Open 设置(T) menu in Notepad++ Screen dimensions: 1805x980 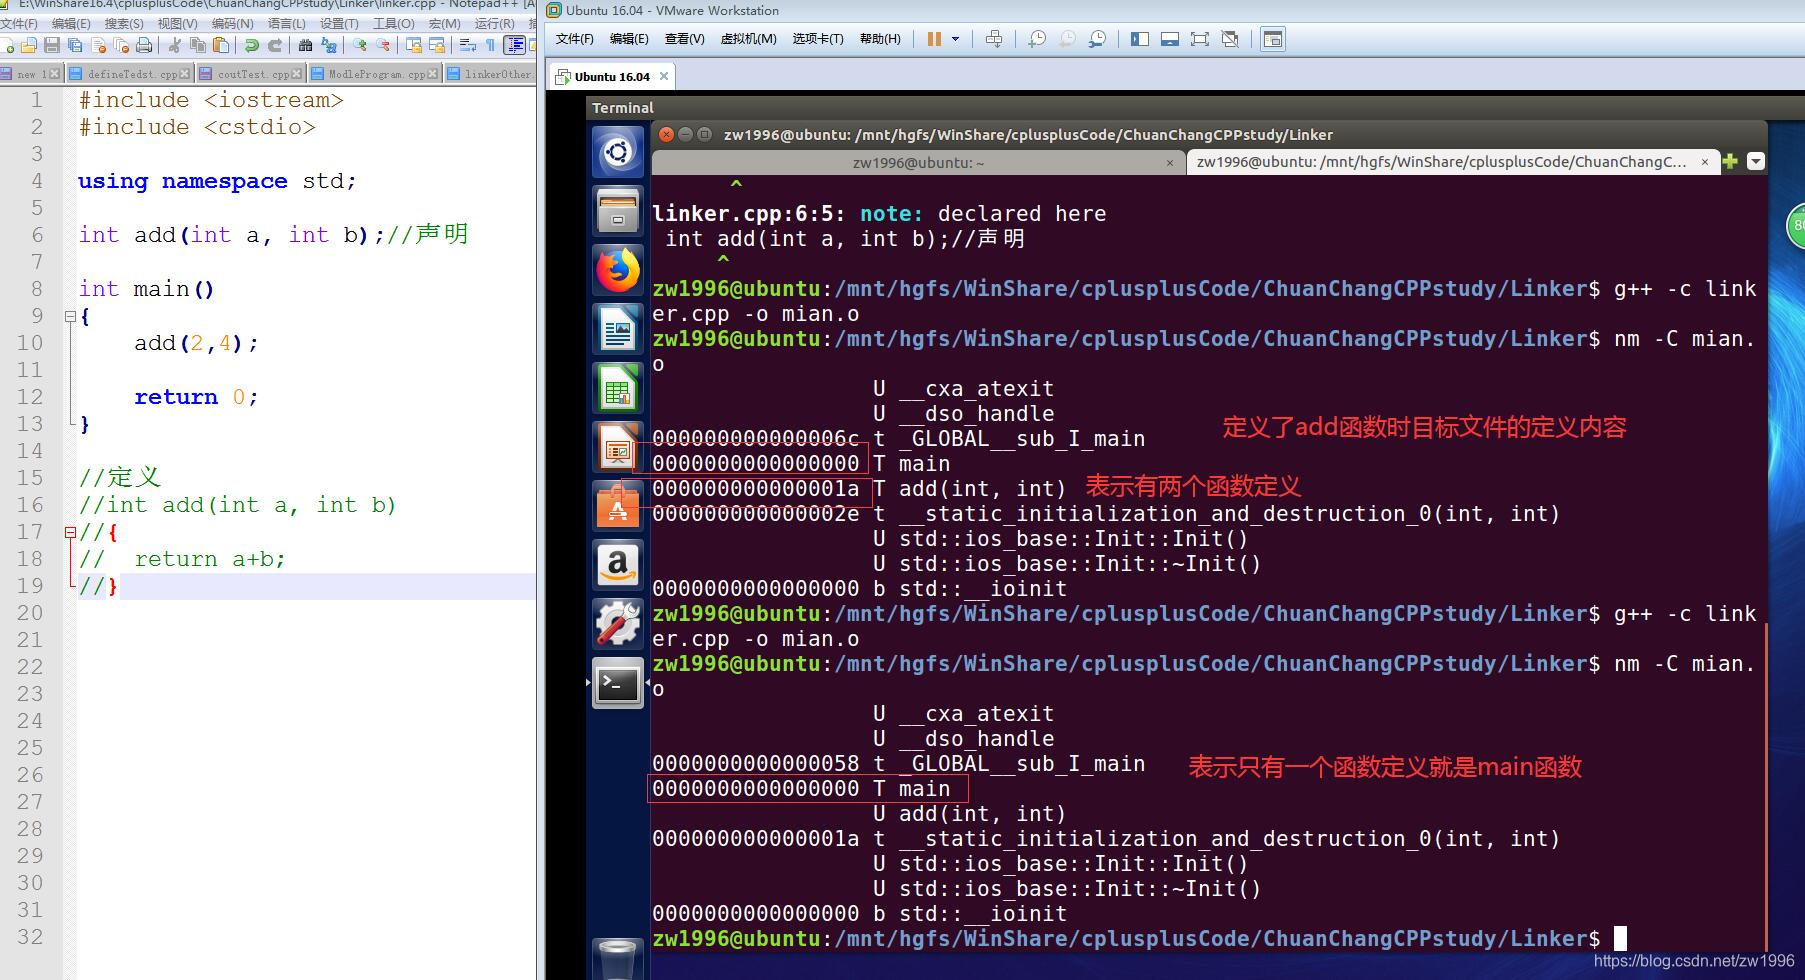click(x=339, y=23)
